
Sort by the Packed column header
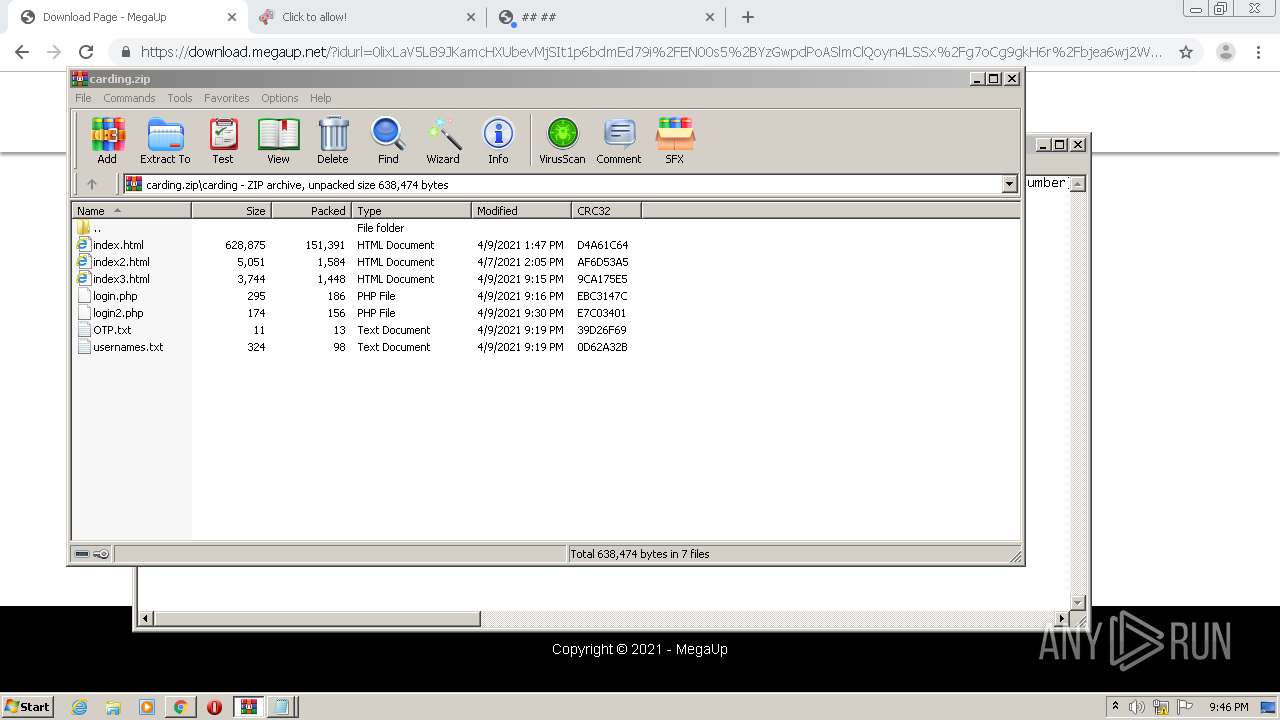[311, 210]
